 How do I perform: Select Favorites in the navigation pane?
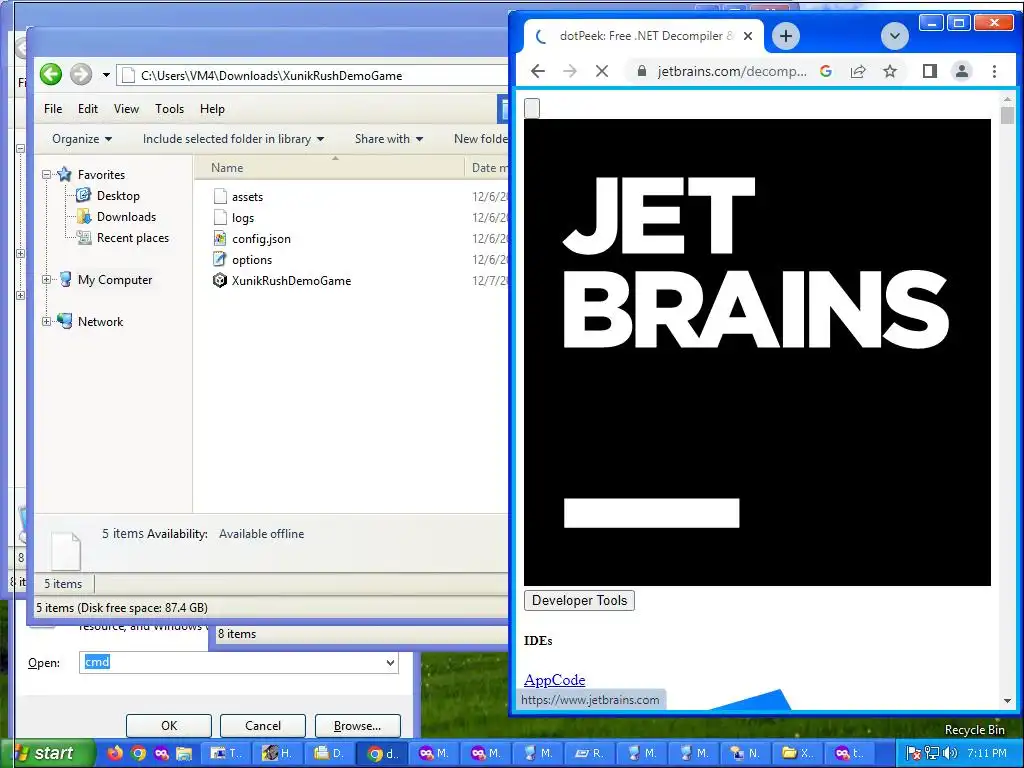pyautogui.click(x=101, y=175)
